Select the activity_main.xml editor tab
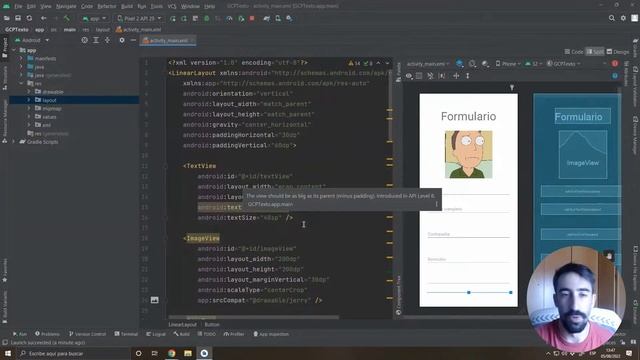The height and width of the screenshot is (360, 640). 168,40
